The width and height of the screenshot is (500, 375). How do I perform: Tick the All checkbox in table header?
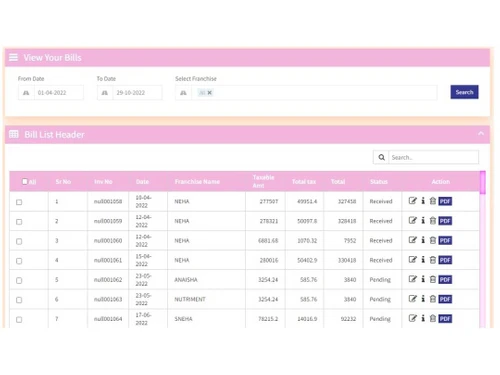[x=25, y=182]
